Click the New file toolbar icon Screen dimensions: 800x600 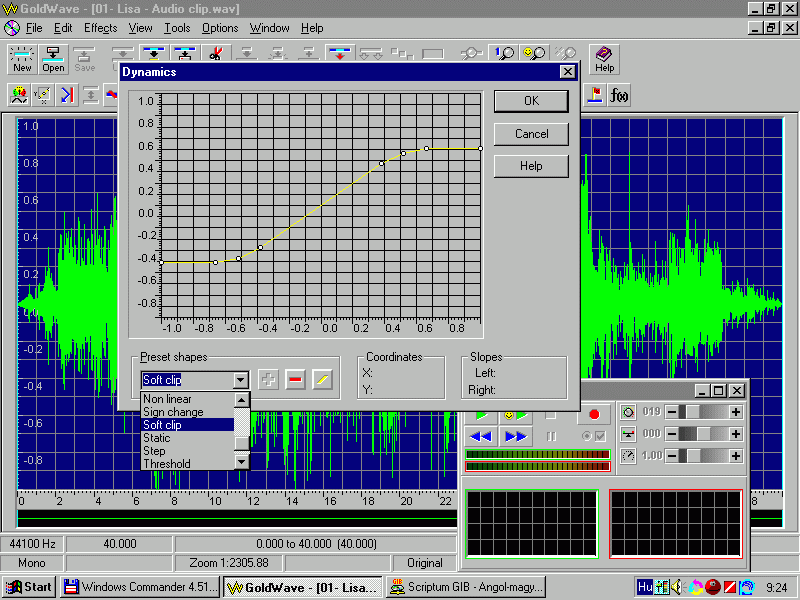coord(22,59)
